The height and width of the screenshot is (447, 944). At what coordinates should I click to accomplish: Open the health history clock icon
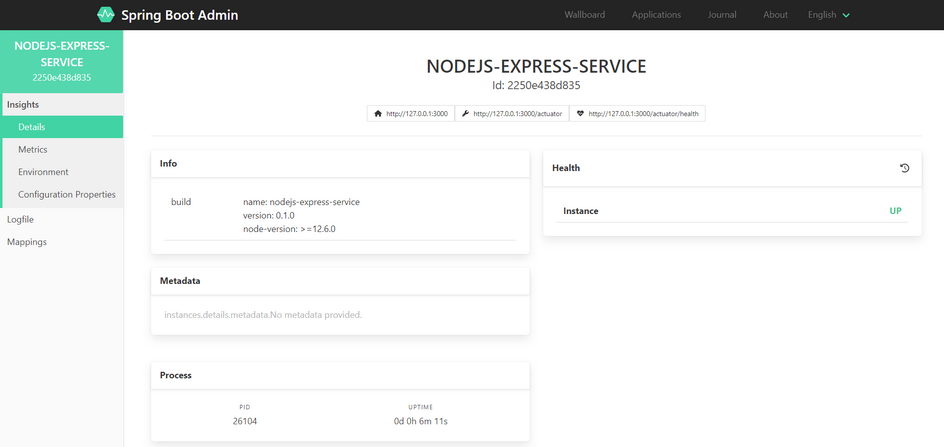tap(904, 168)
